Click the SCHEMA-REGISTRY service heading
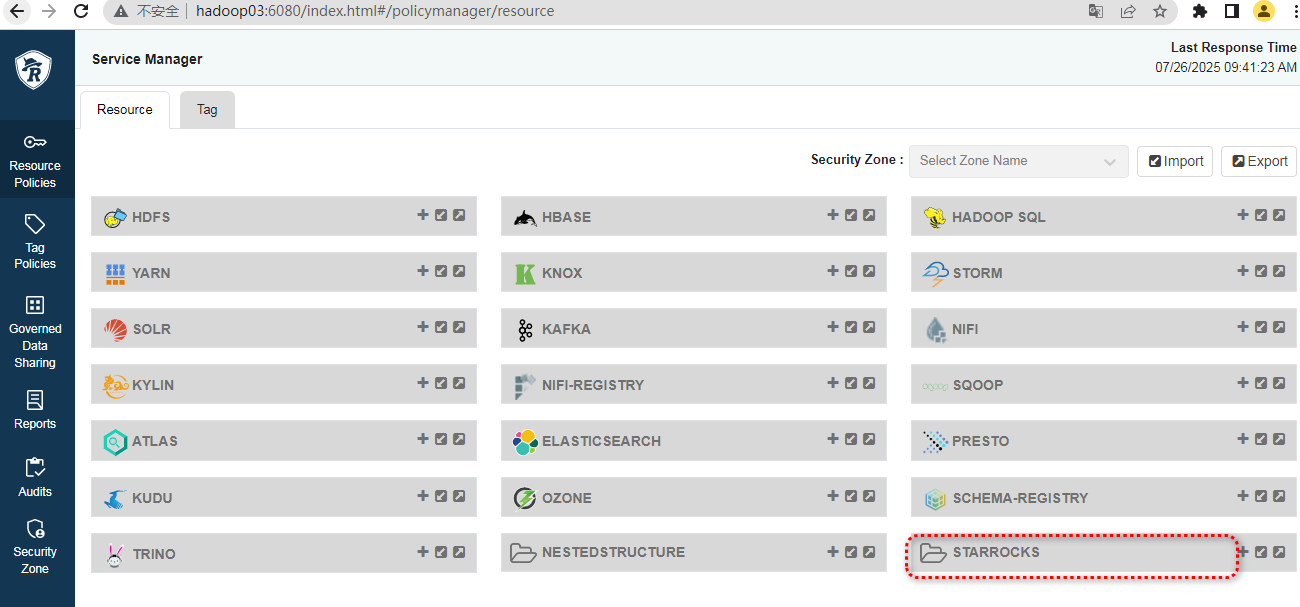This screenshot has width=1300, height=607. click(x=1020, y=498)
